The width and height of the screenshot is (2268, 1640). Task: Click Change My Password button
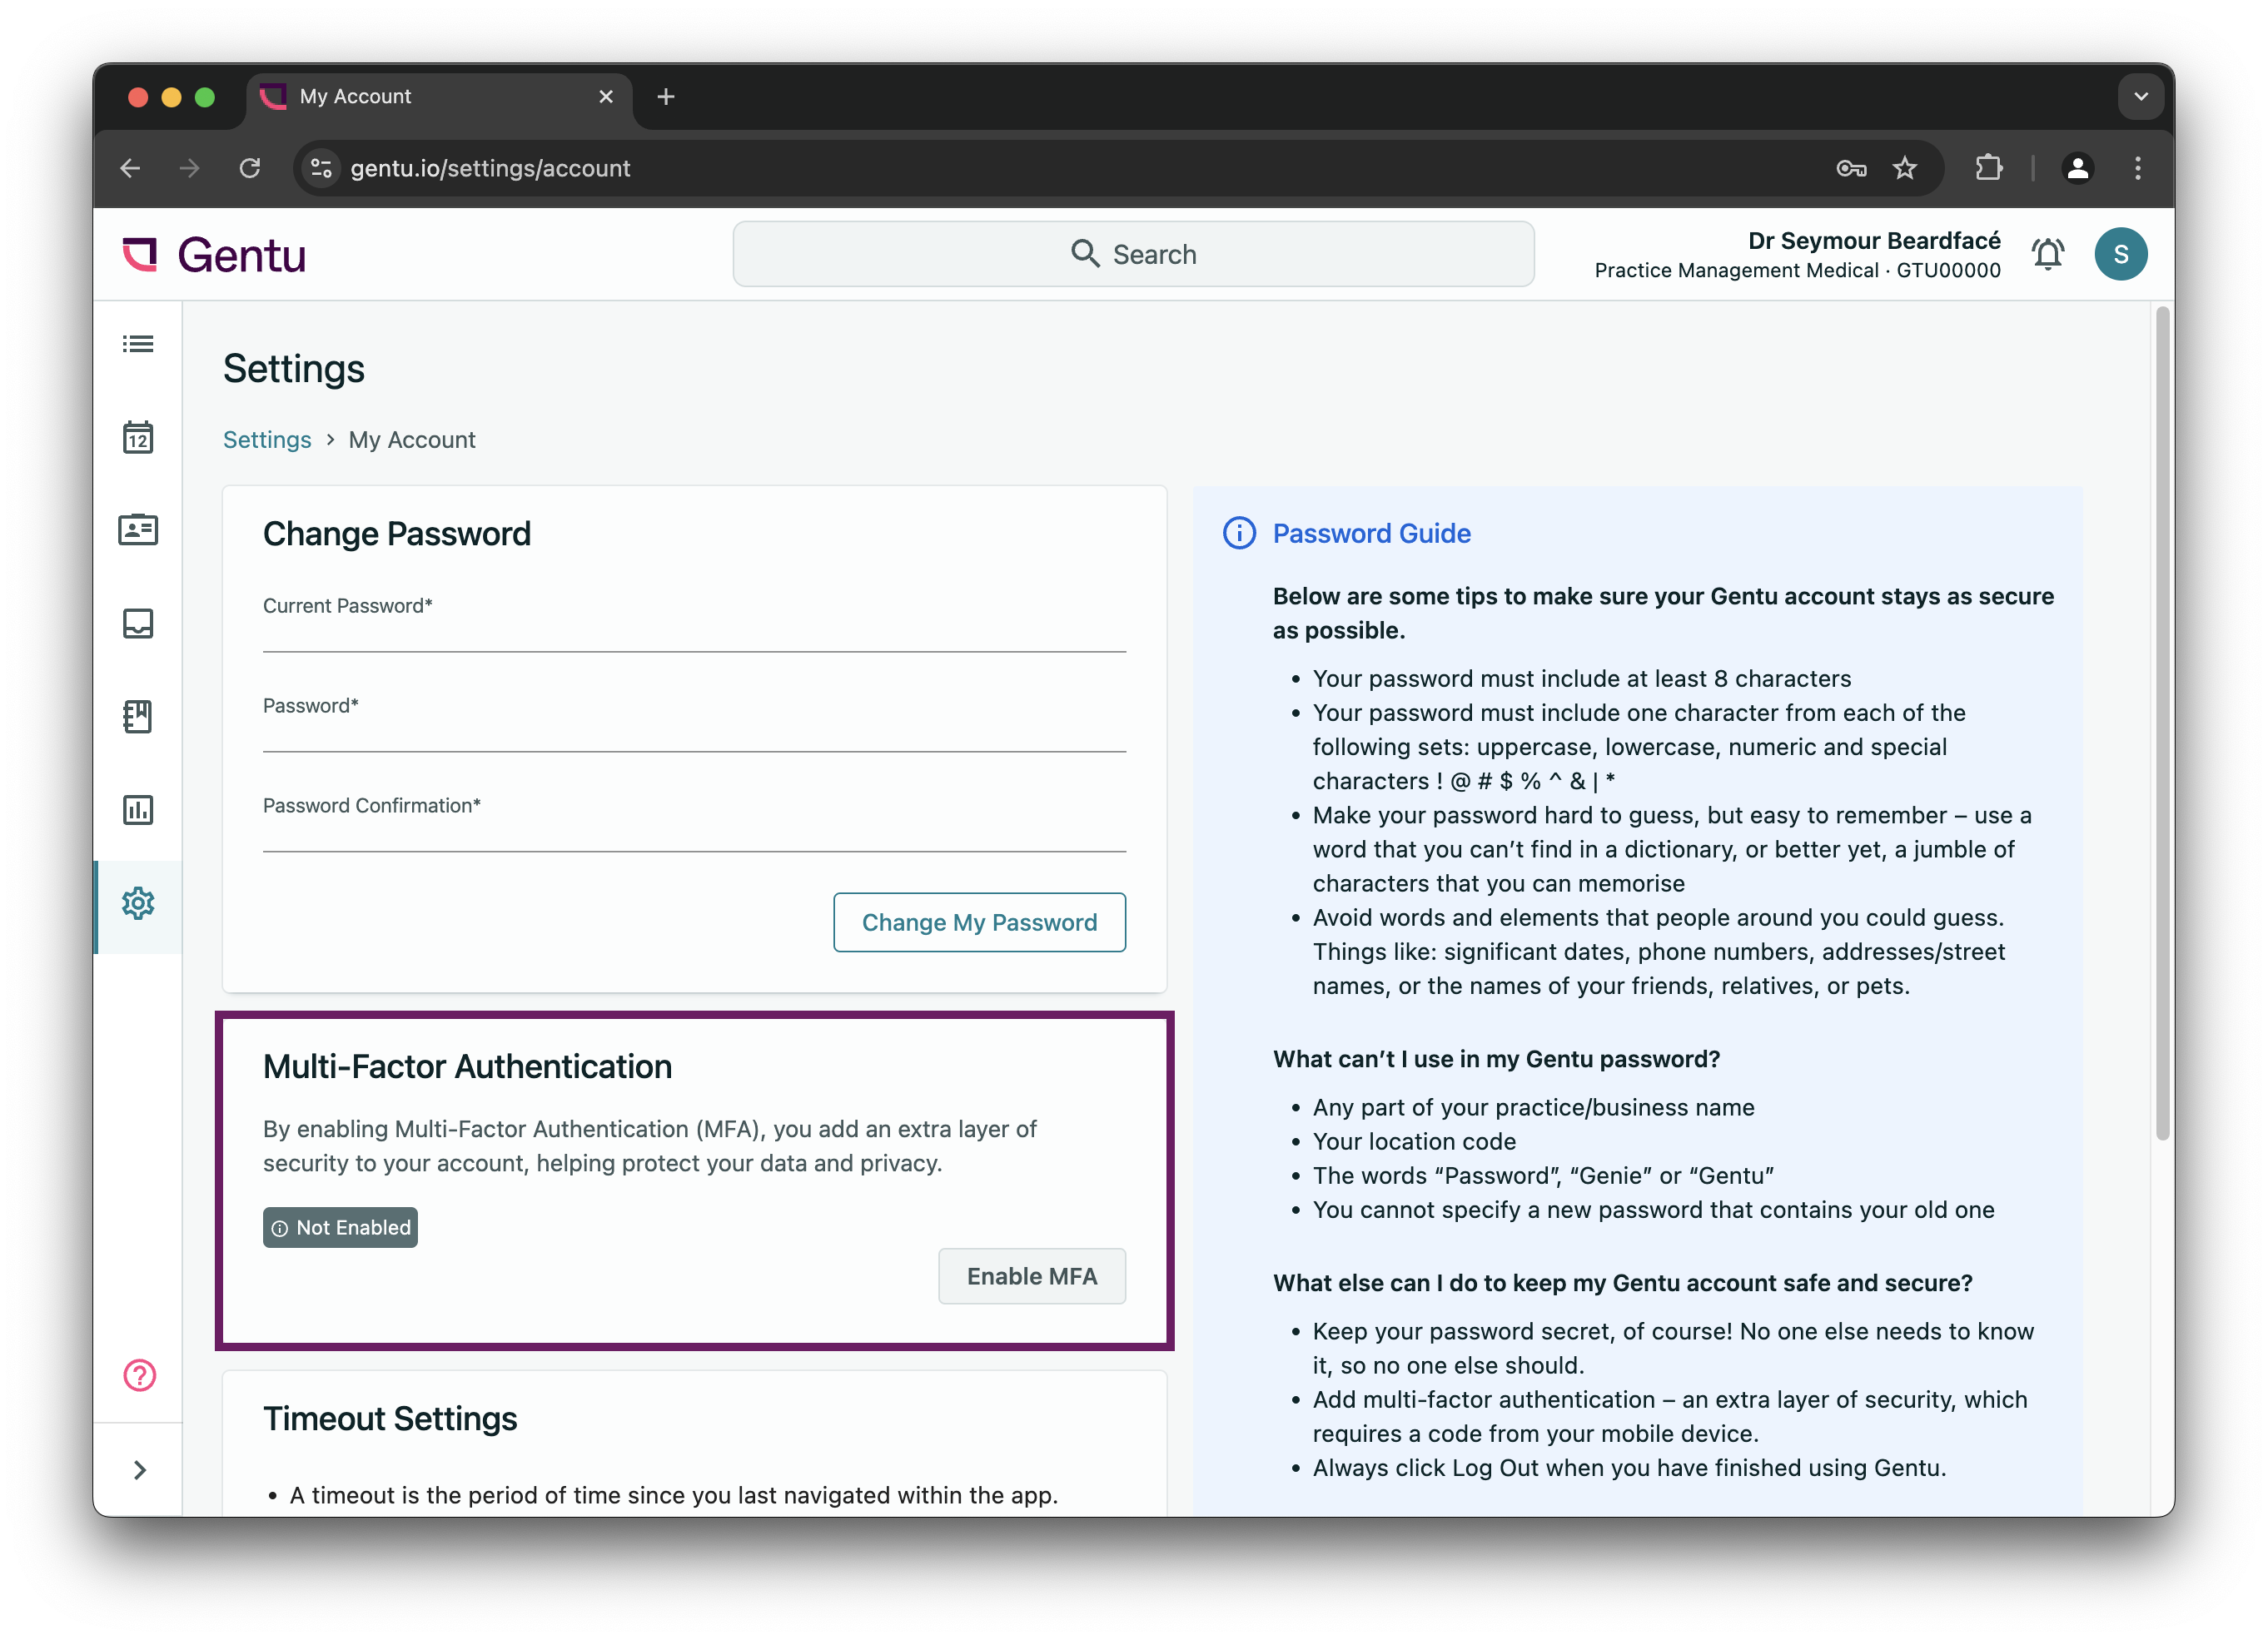(979, 922)
